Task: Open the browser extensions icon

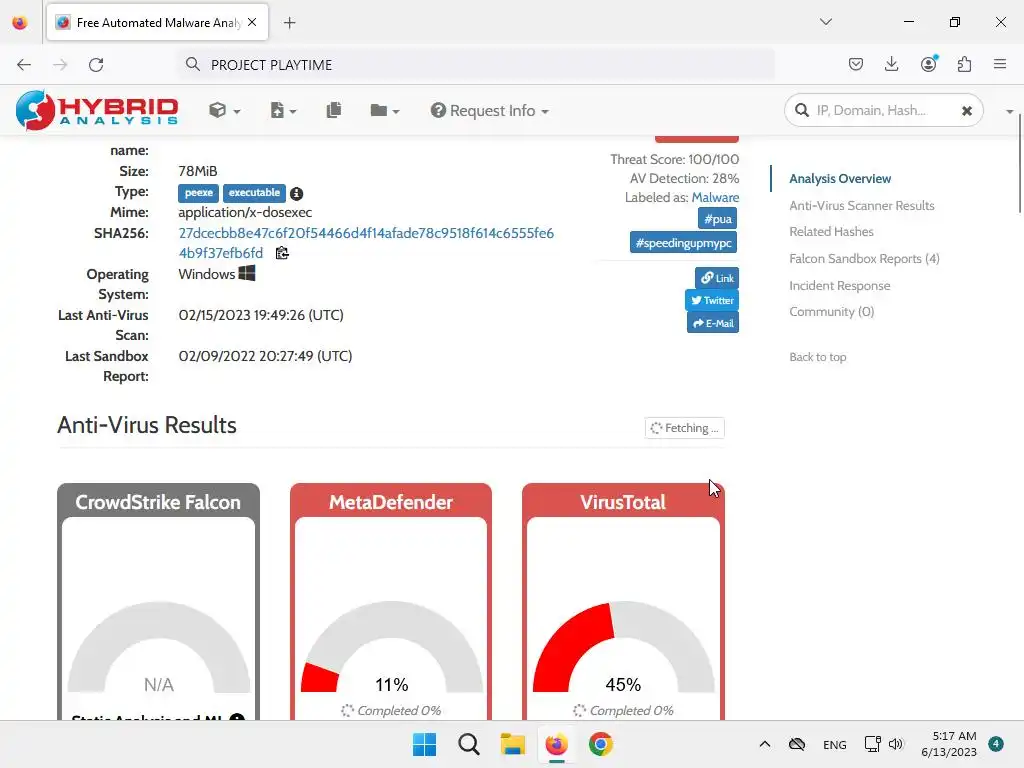Action: coord(965,64)
